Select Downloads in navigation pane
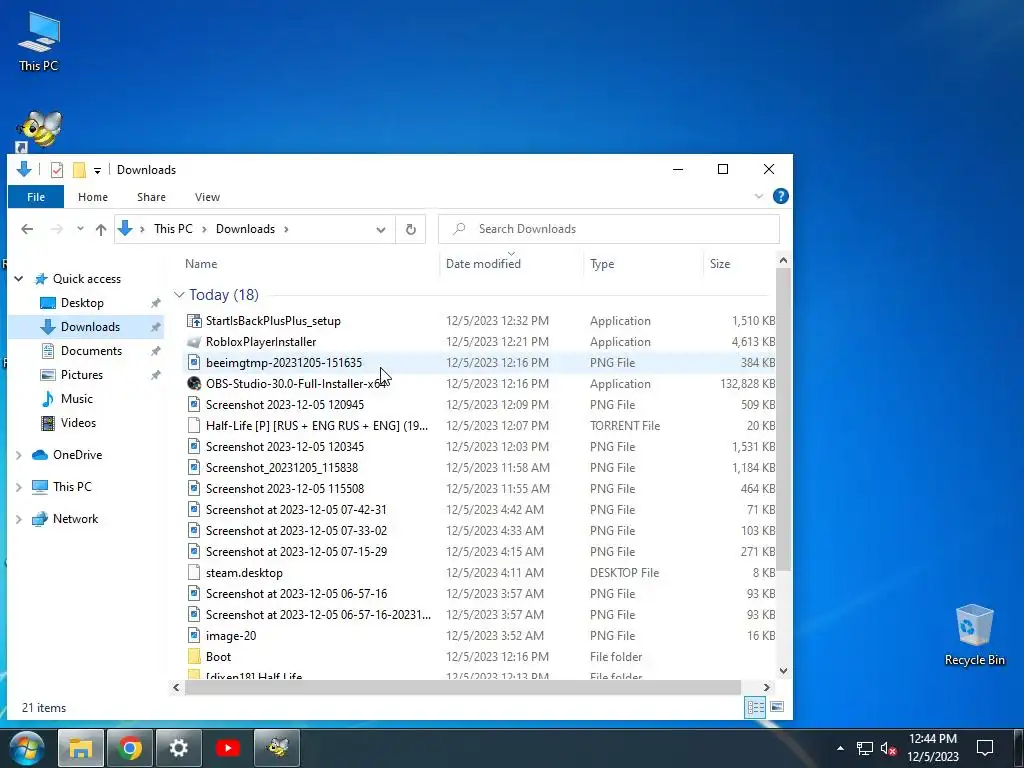 click(90, 327)
